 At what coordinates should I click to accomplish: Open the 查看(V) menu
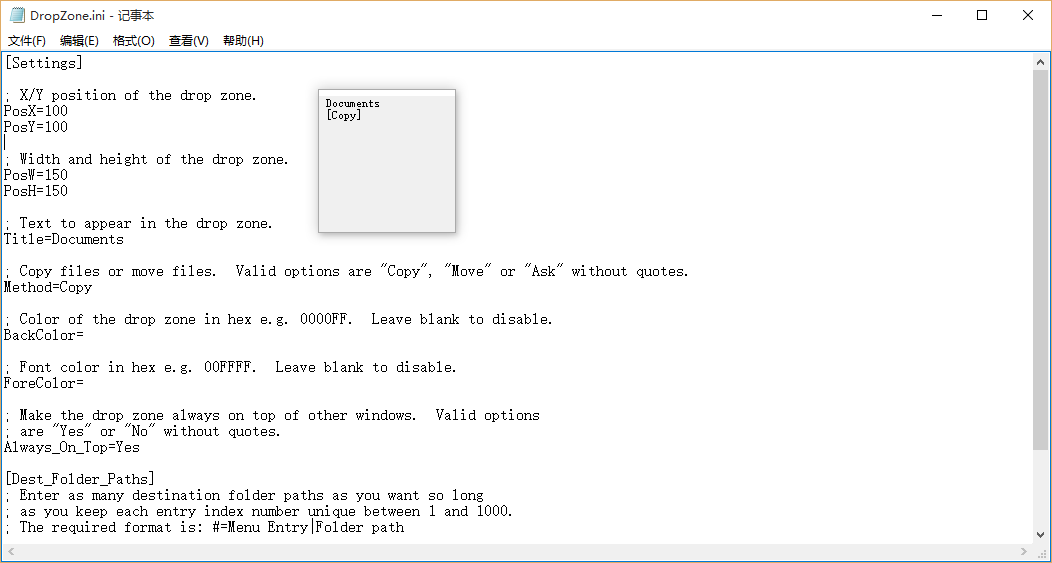click(189, 41)
